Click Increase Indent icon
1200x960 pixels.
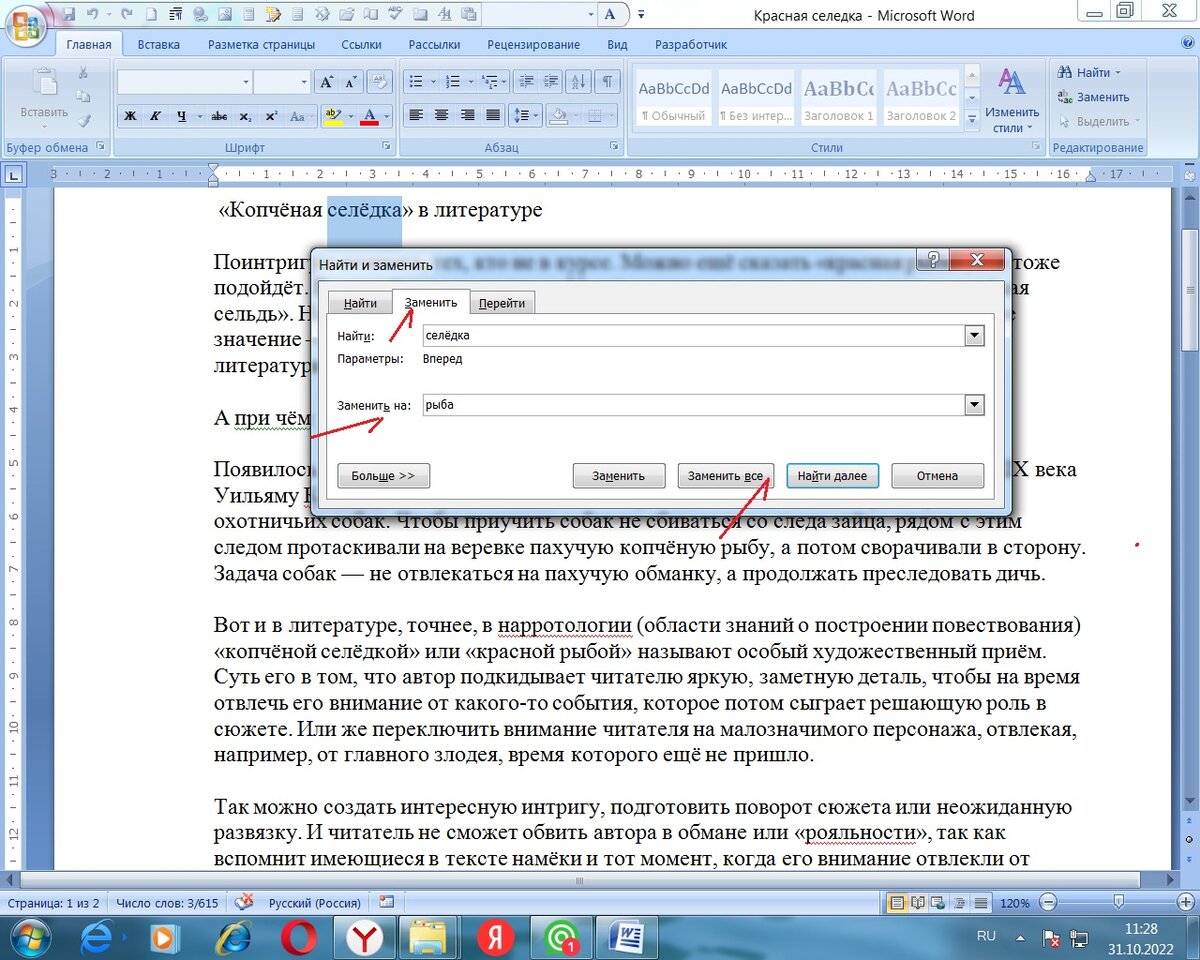(x=551, y=82)
